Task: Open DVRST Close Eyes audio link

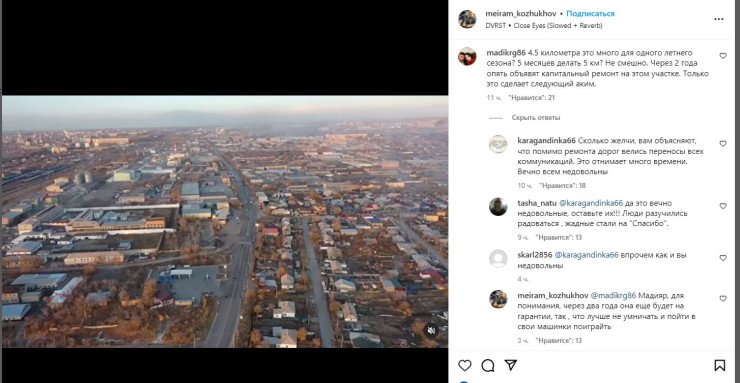Action: (544, 26)
